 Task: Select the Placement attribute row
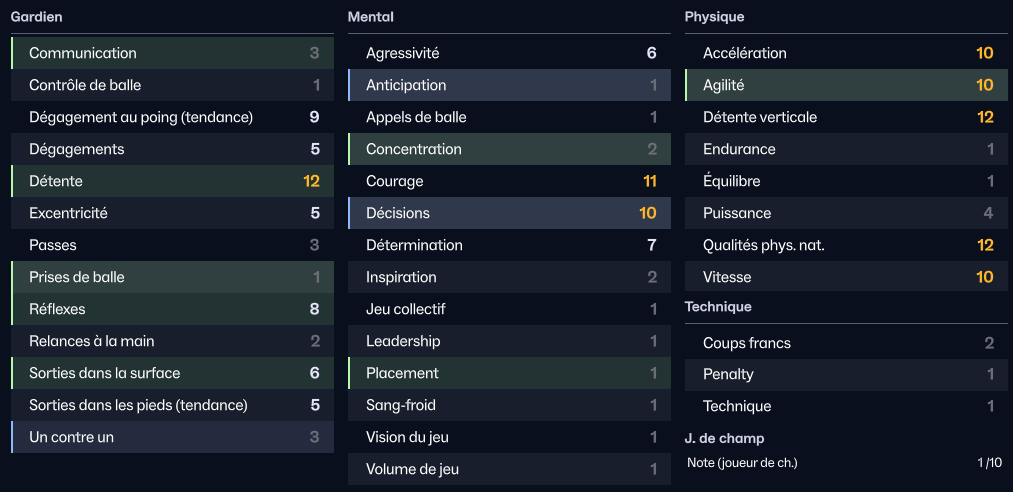pos(509,373)
